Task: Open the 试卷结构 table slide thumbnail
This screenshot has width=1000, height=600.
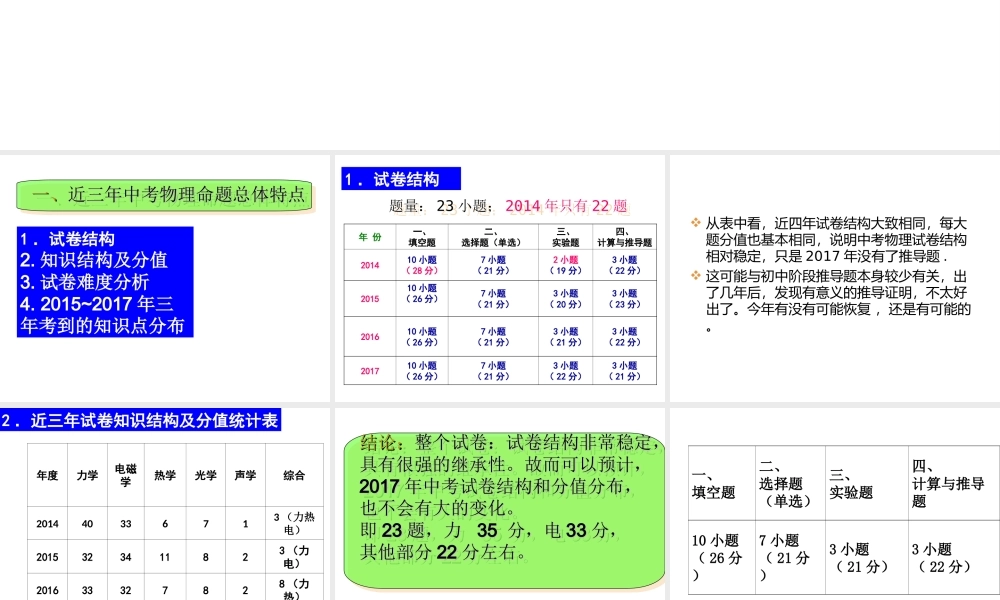Action: (499, 278)
